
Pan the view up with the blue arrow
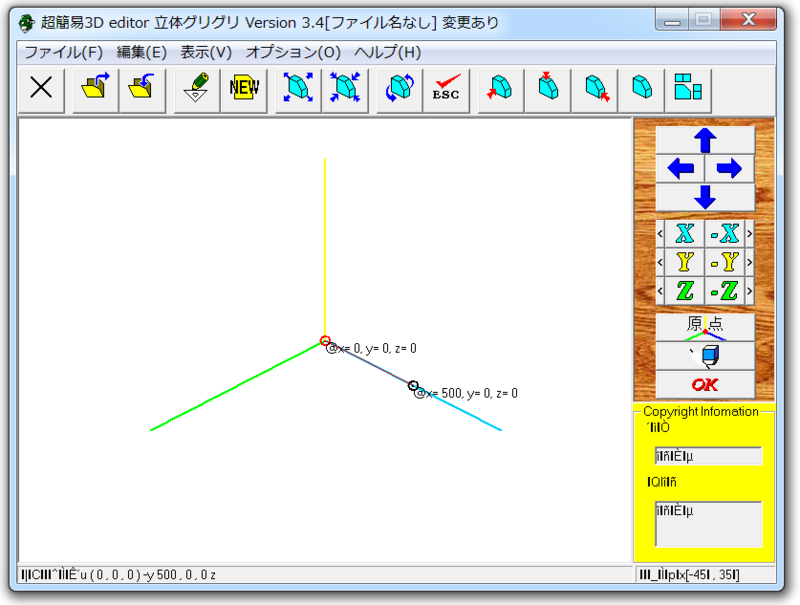tap(705, 143)
